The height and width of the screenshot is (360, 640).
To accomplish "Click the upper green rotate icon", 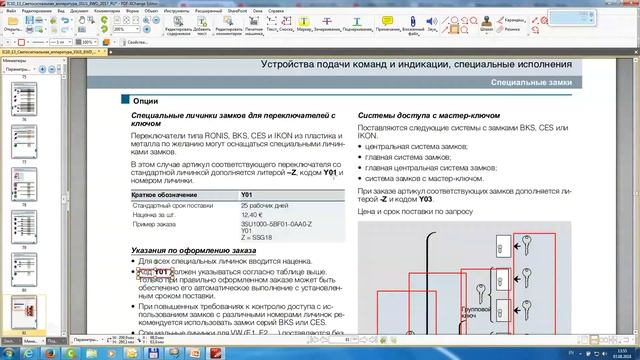I will 104,20.
